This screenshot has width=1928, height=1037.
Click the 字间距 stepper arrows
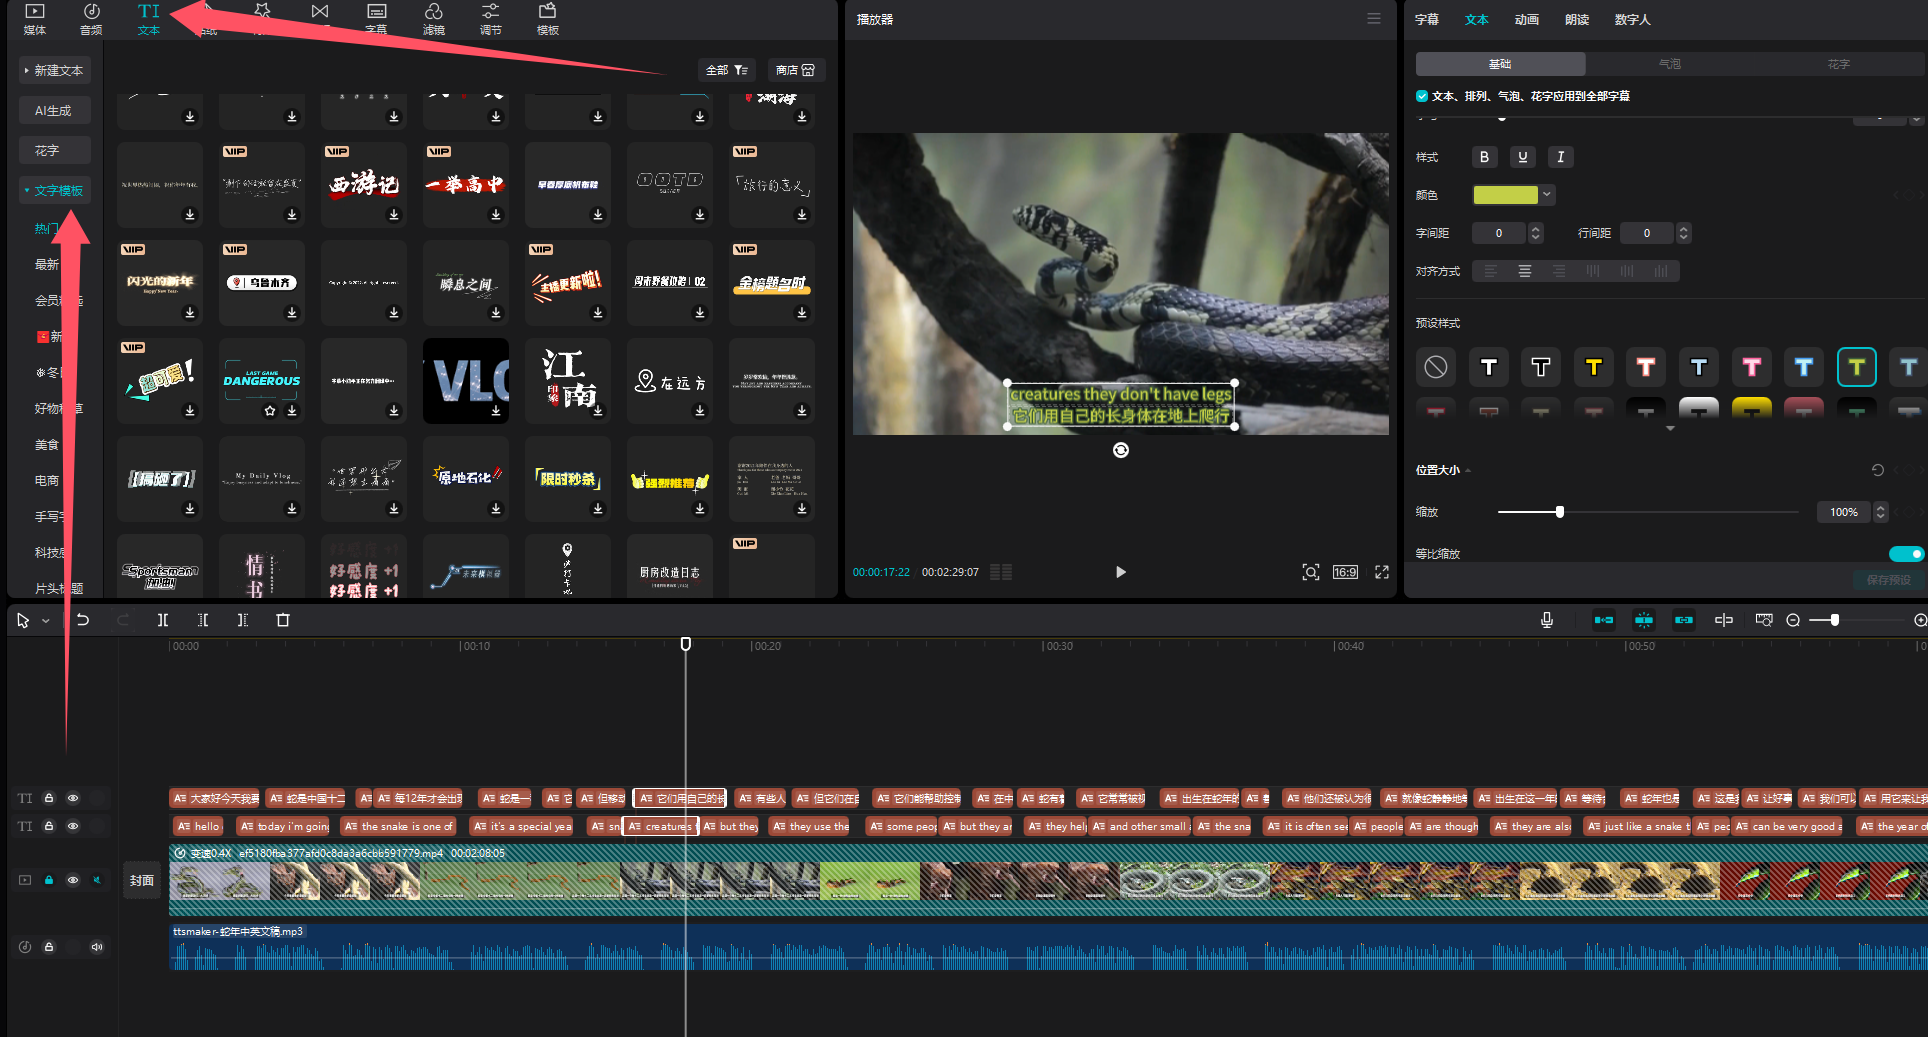(x=1537, y=233)
